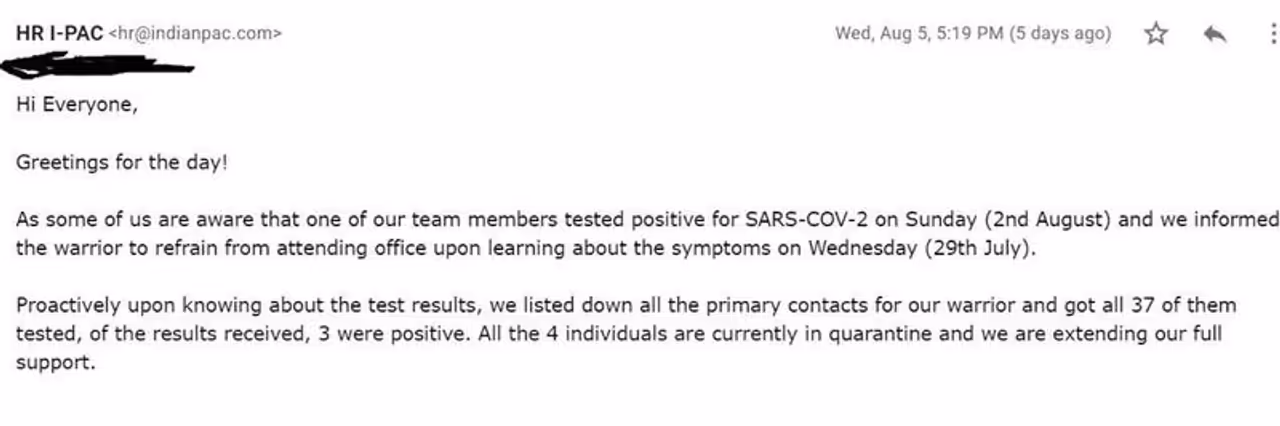Click the hr@indianpac.com email address
The width and height of the screenshot is (1280, 426).
tap(195, 33)
